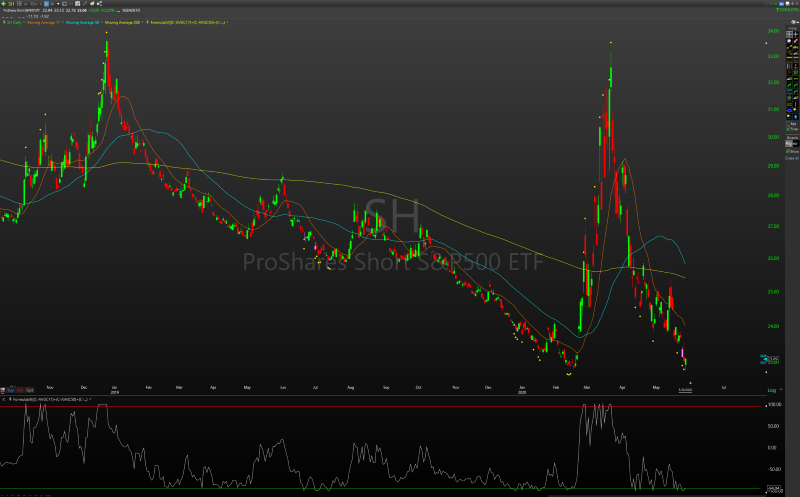Click the Jan 2020 date axis label
800x497 pixels.
coord(521,390)
